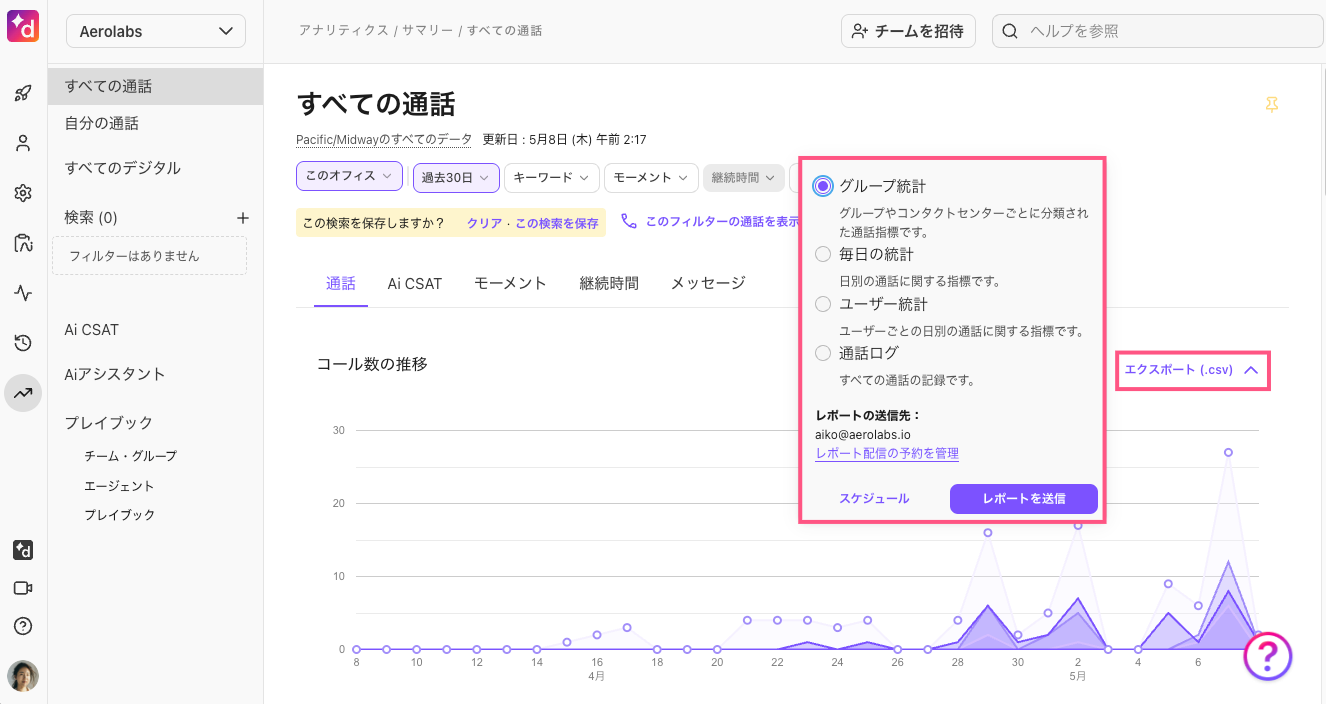Open レポート配信の予約を管理 link

click(887, 453)
